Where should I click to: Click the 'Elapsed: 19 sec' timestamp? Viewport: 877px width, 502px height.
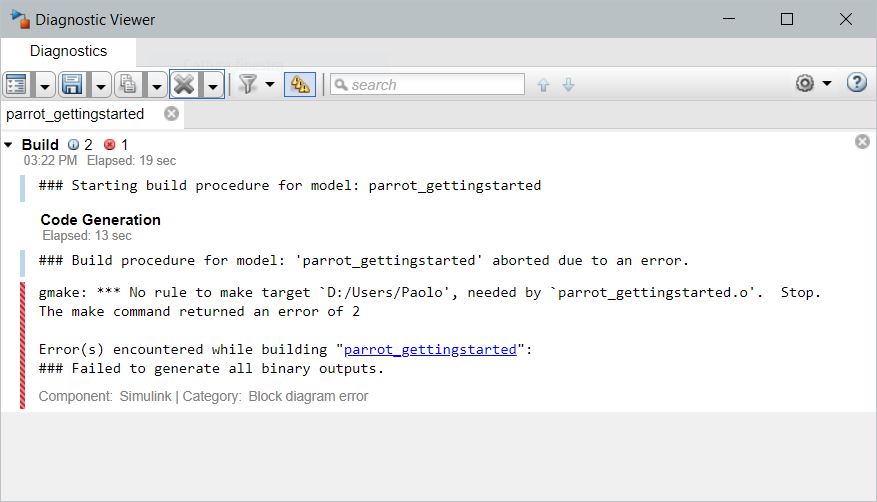(131, 161)
